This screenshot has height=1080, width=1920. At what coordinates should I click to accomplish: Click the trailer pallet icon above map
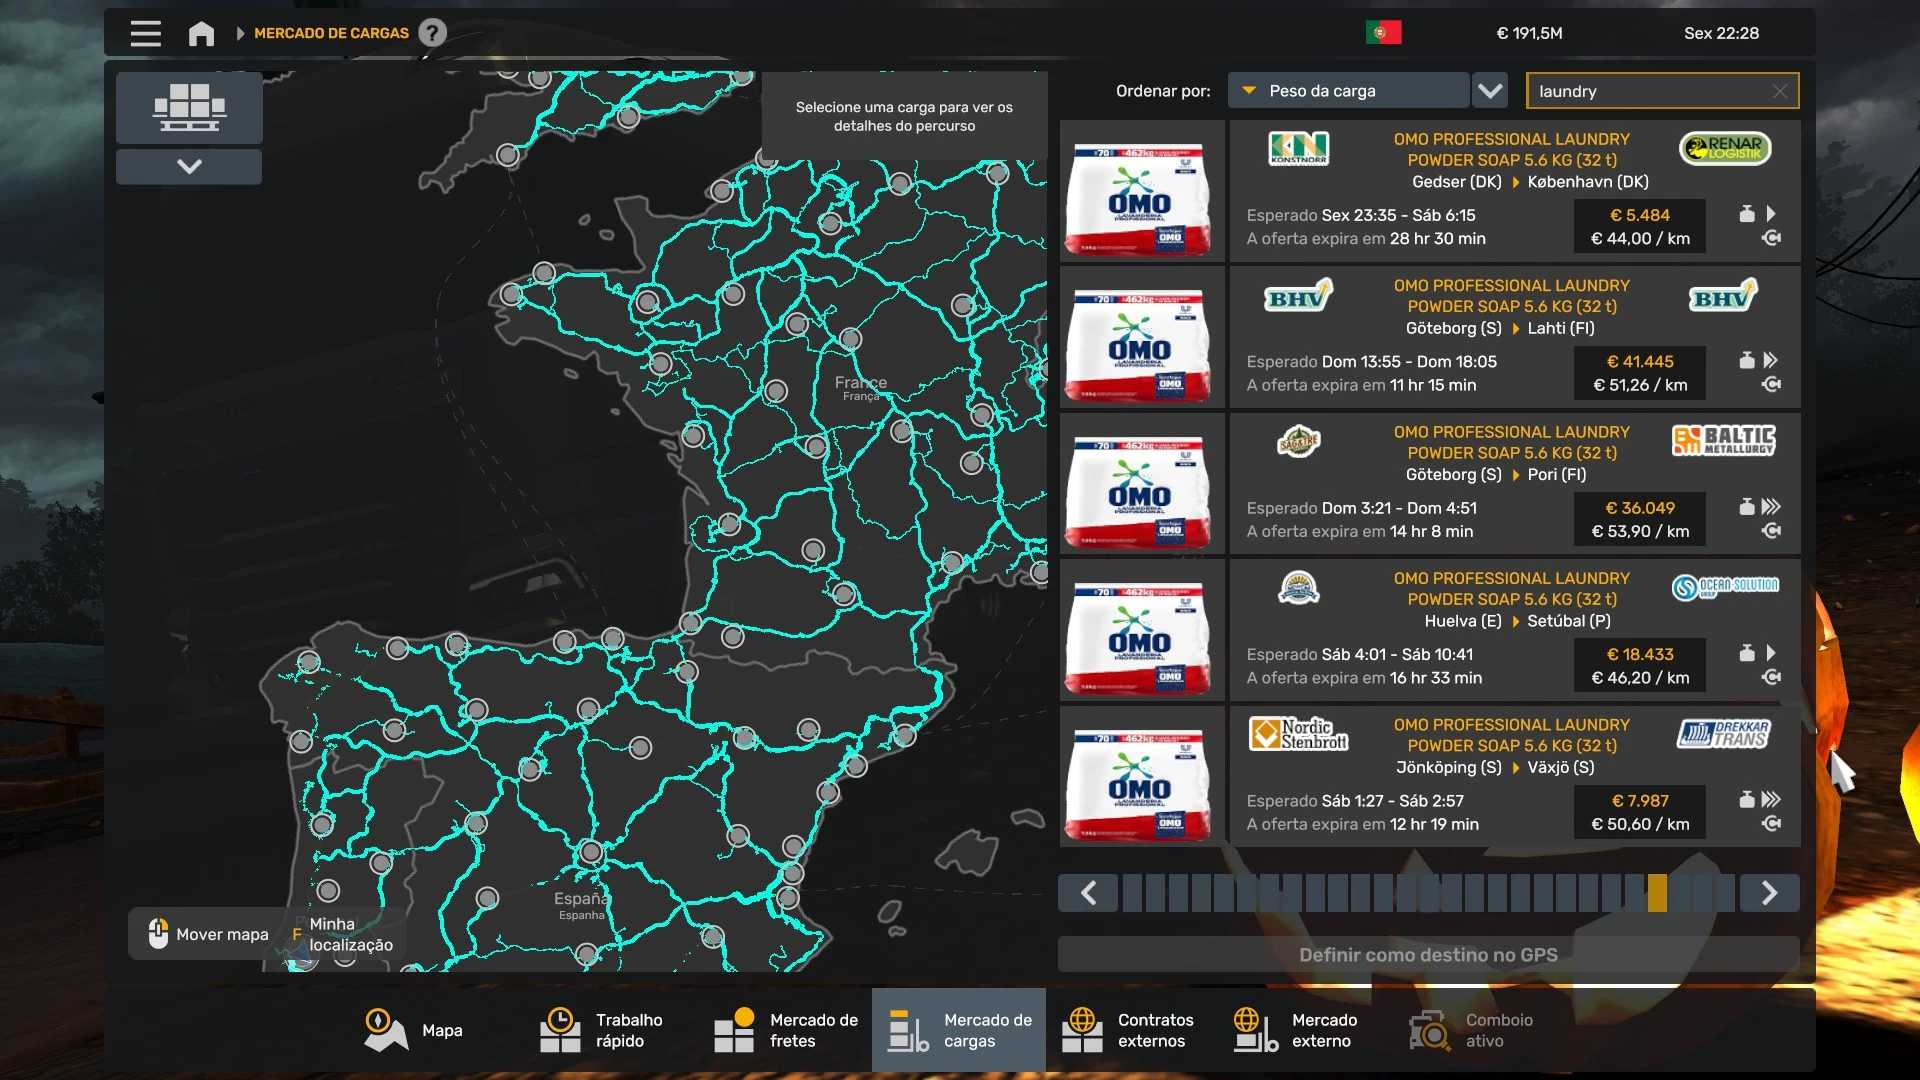tap(189, 107)
